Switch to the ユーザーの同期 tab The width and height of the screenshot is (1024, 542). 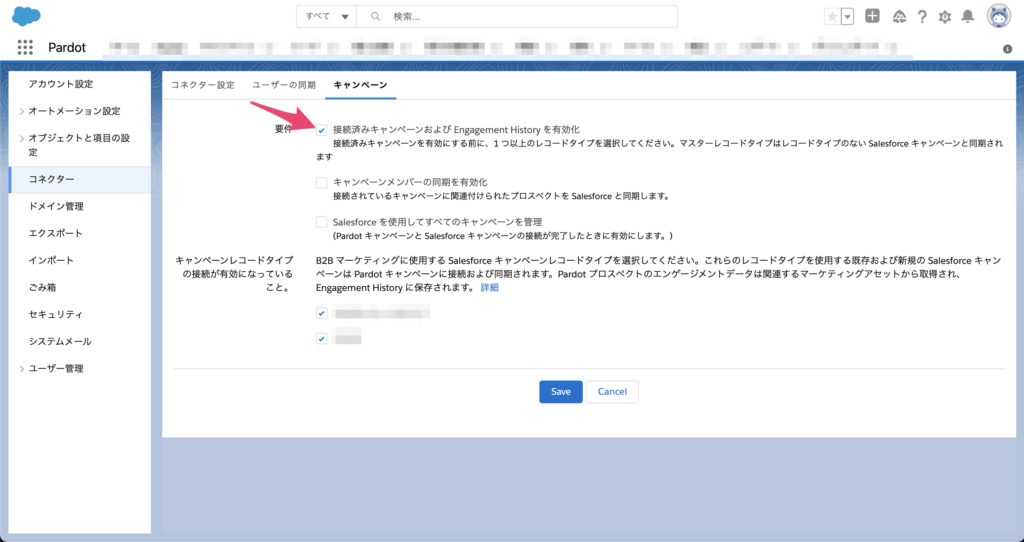(x=284, y=85)
